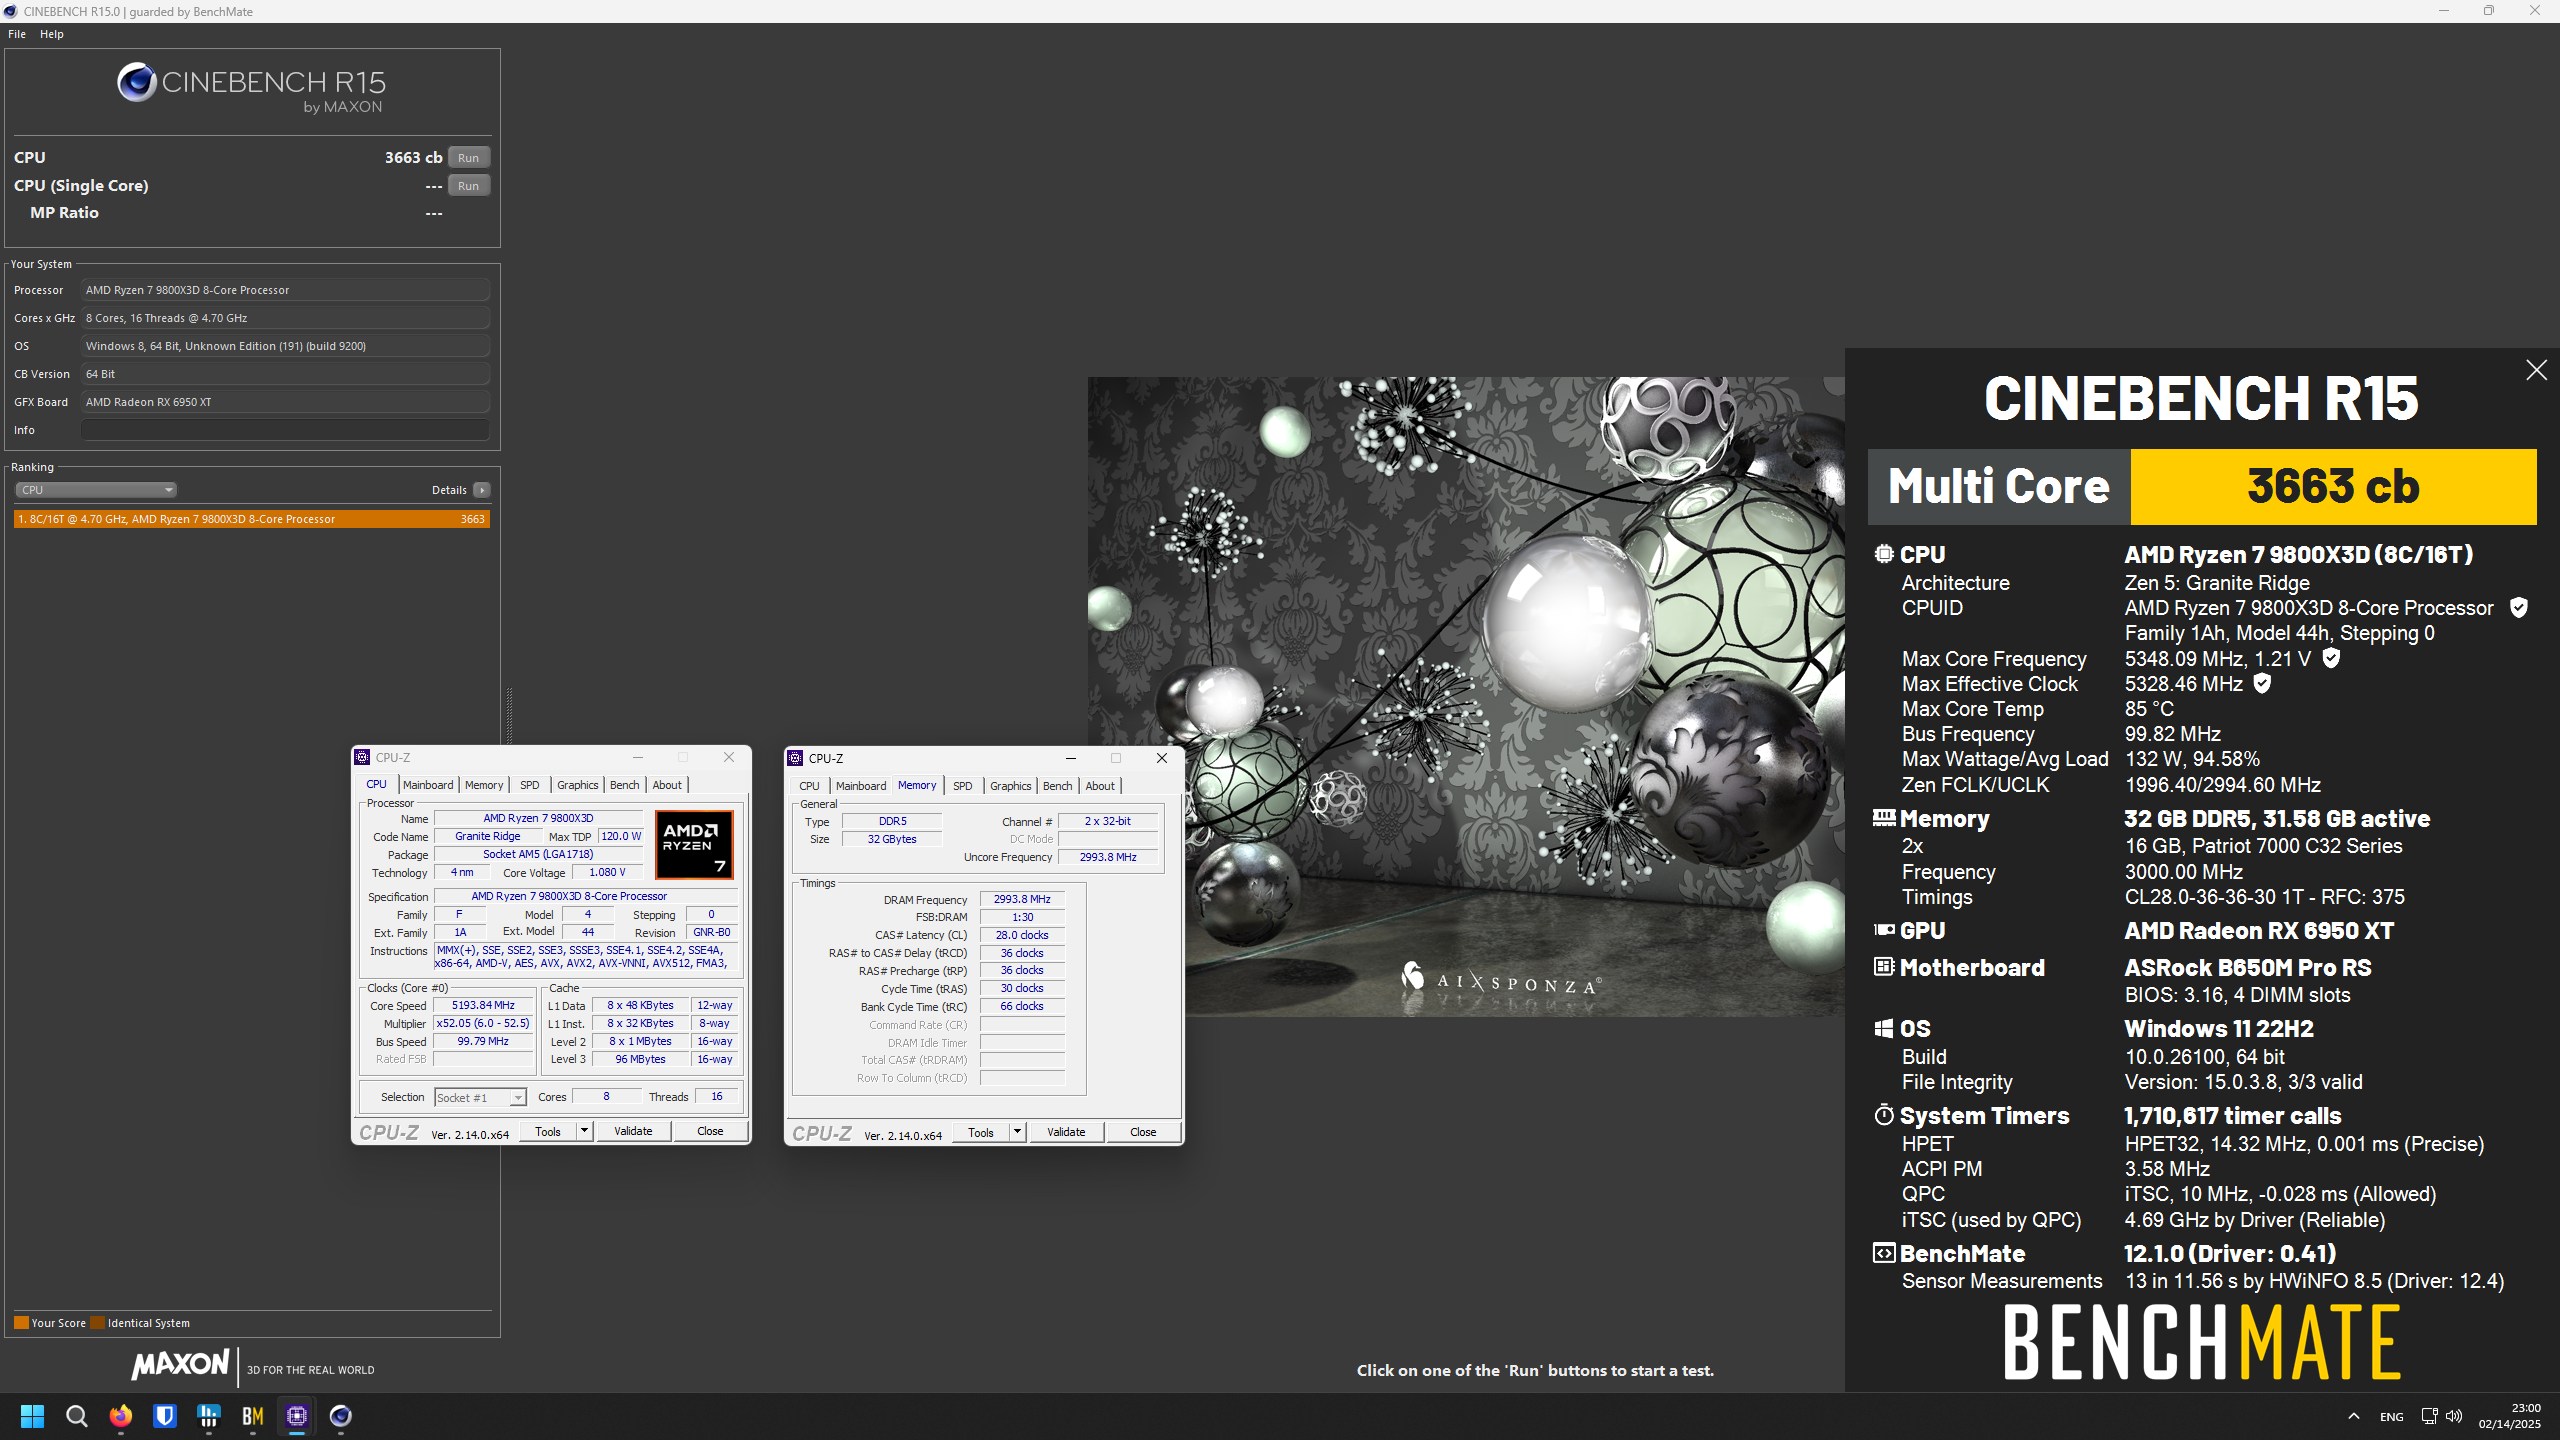Image resolution: width=2560 pixels, height=1440 pixels.
Task: Open Graphics tab in left CPU-Z
Action: [x=578, y=785]
